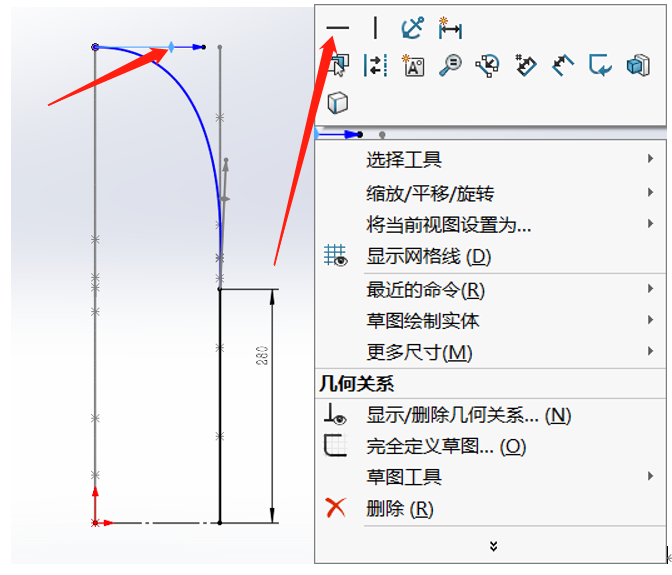Click the white cube with blue edge icon
This screenshot has height=575, width=672.
pos(338,103)
